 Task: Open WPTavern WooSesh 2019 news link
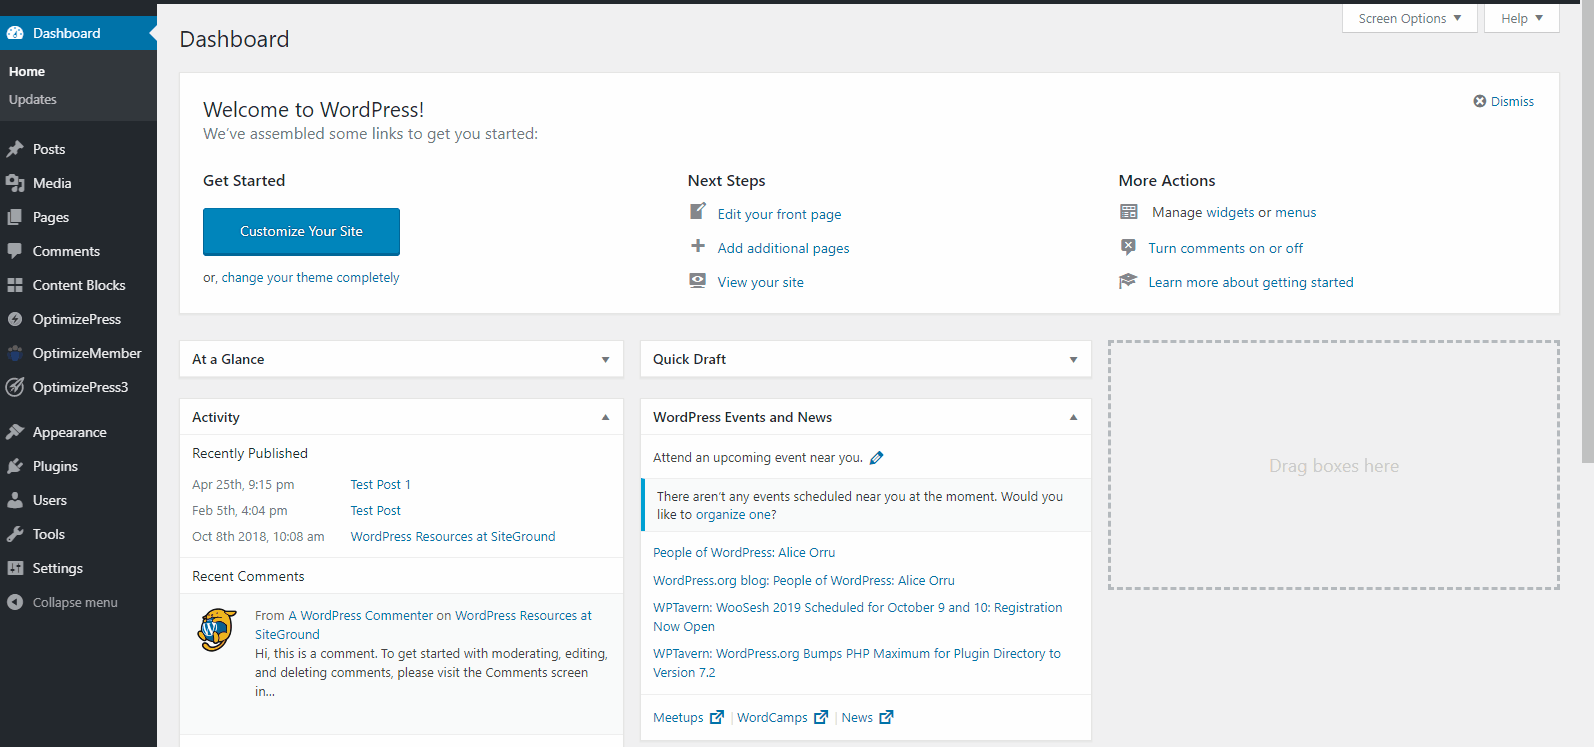tap(857, 617)
